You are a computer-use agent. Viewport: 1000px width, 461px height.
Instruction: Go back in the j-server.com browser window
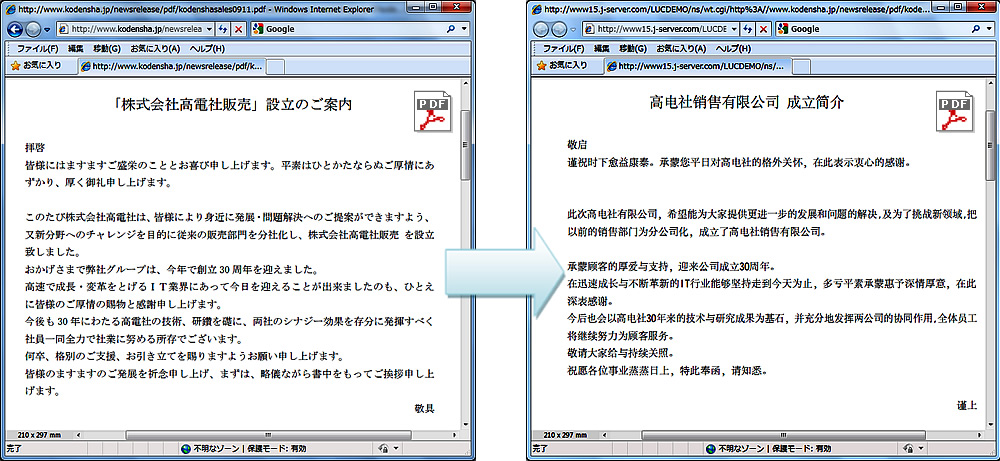(x=540, y=29)
